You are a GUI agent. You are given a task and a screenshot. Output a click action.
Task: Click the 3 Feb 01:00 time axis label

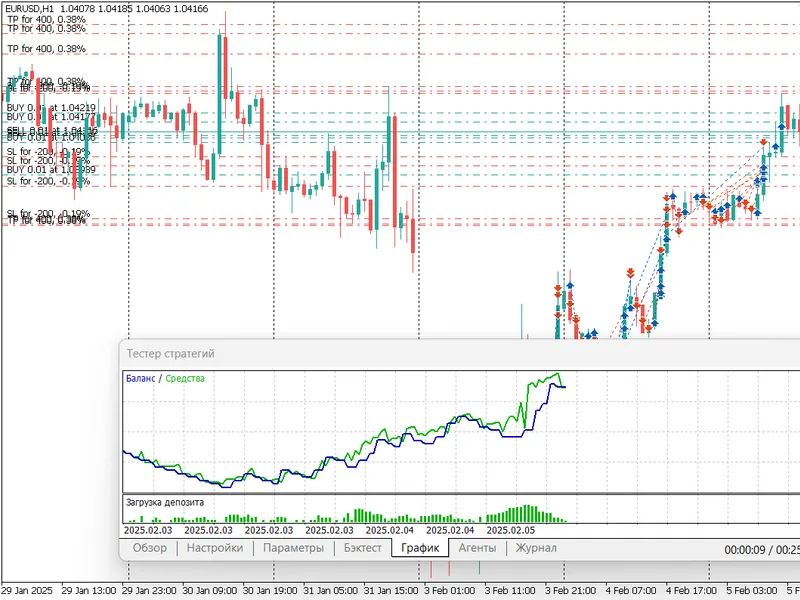point(449,591)
